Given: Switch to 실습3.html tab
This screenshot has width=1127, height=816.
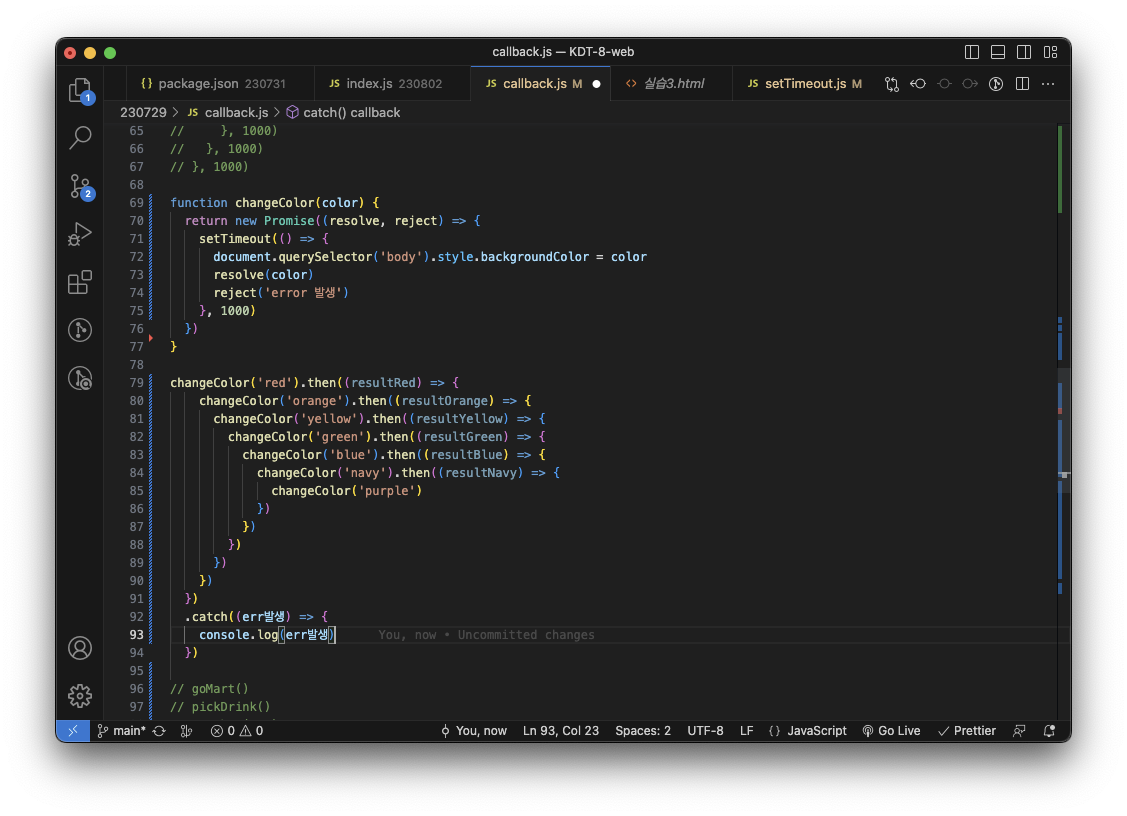Looking at the screenshot, I should coord(671,84).
